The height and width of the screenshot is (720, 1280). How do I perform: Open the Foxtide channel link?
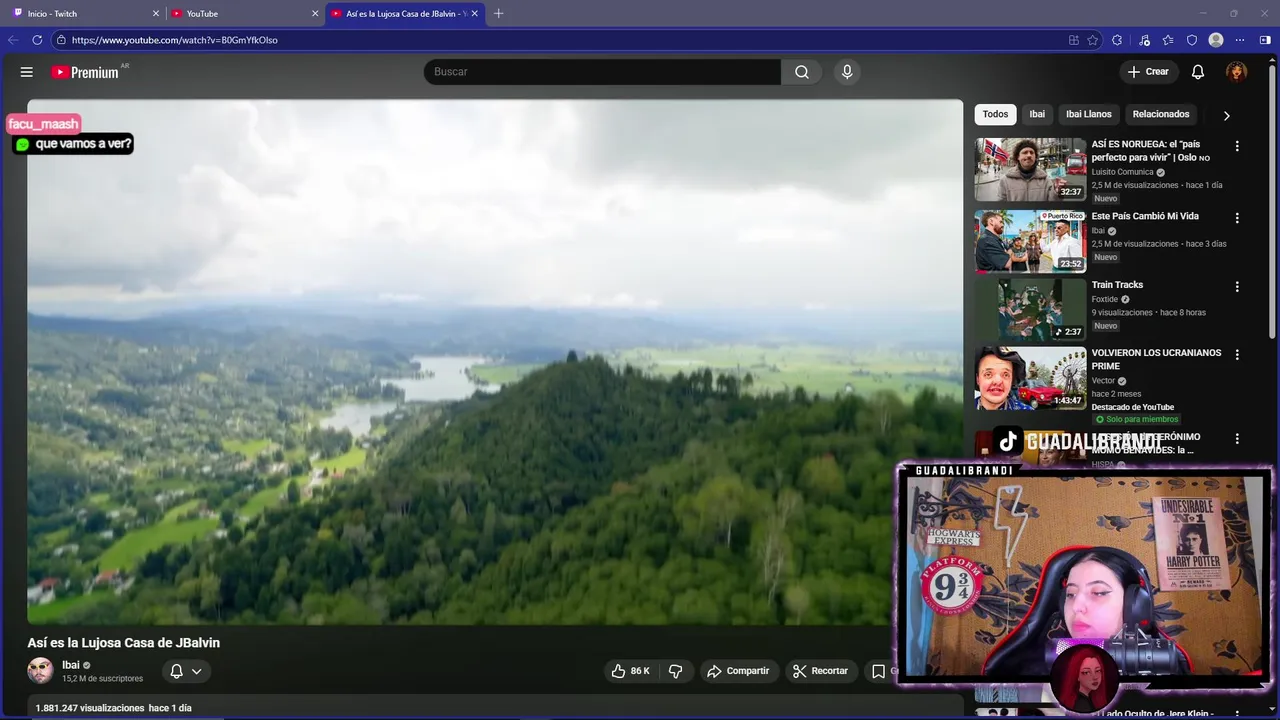point(1105,299)
